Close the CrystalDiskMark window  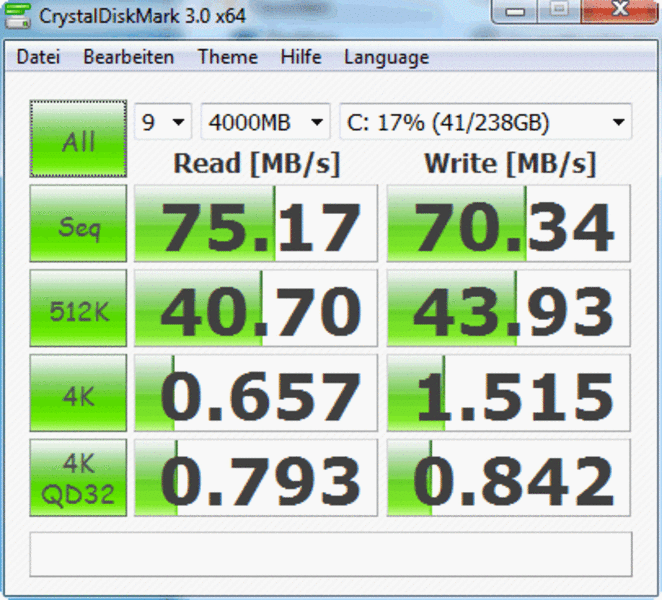click(x=620, y=10)
